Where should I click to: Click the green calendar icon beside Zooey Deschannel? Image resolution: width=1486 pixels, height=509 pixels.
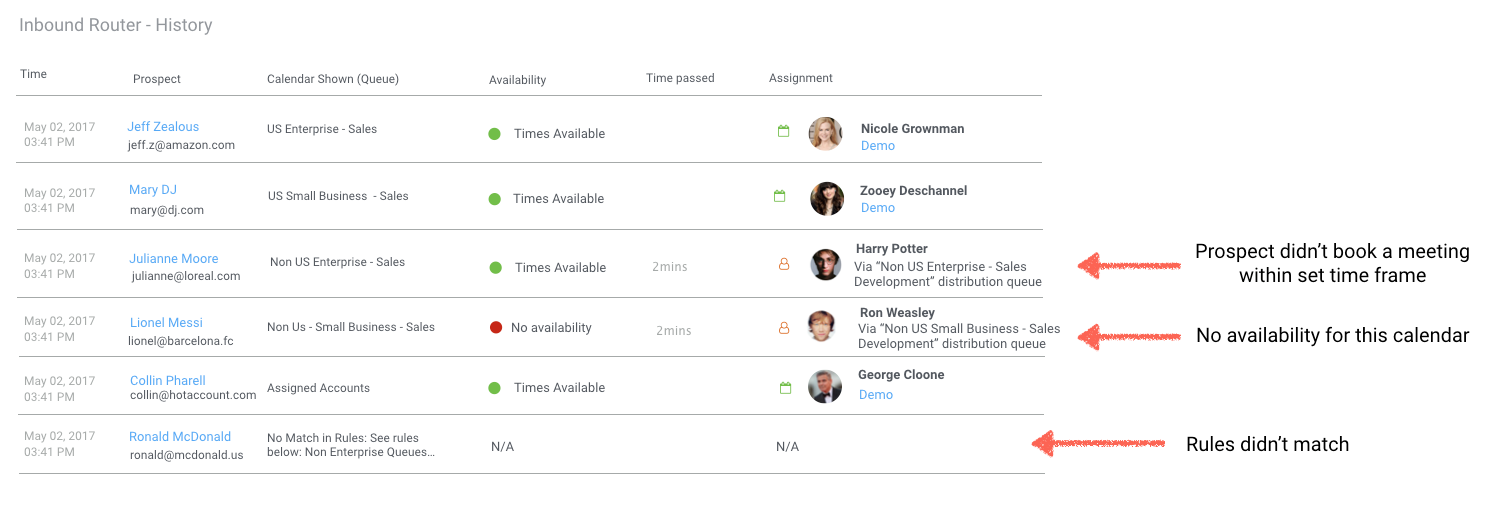tap(780, 196)
